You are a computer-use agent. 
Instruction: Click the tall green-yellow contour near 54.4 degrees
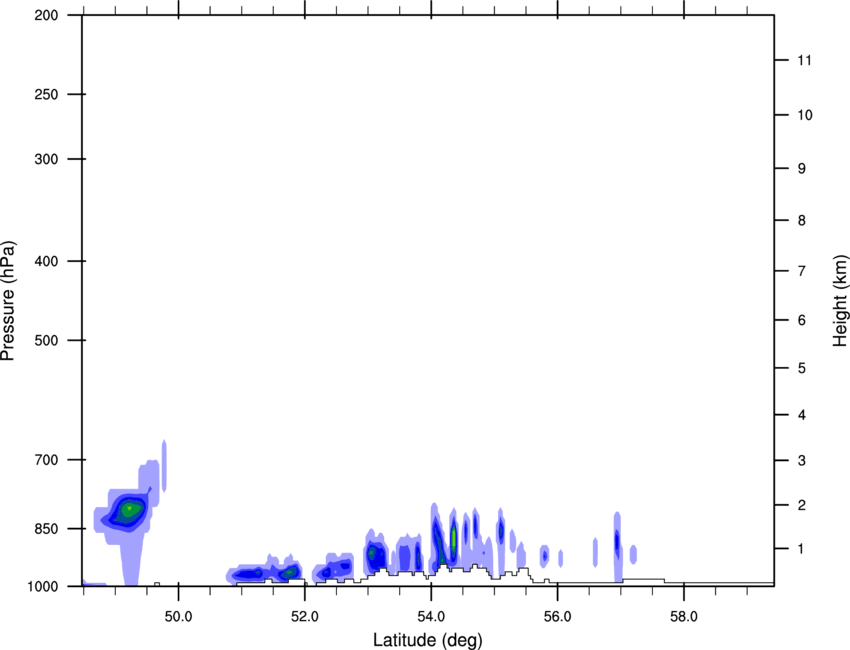453,538
